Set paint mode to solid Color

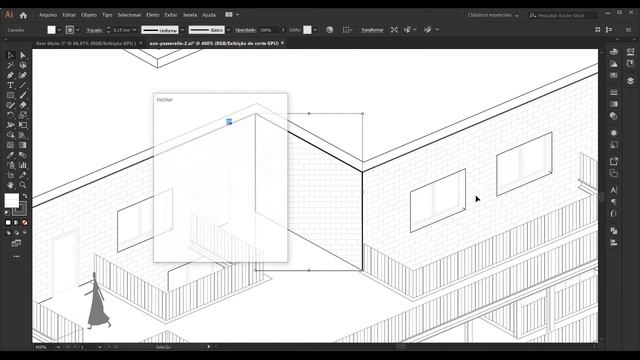pyautogui.click(x=8, y=222)
